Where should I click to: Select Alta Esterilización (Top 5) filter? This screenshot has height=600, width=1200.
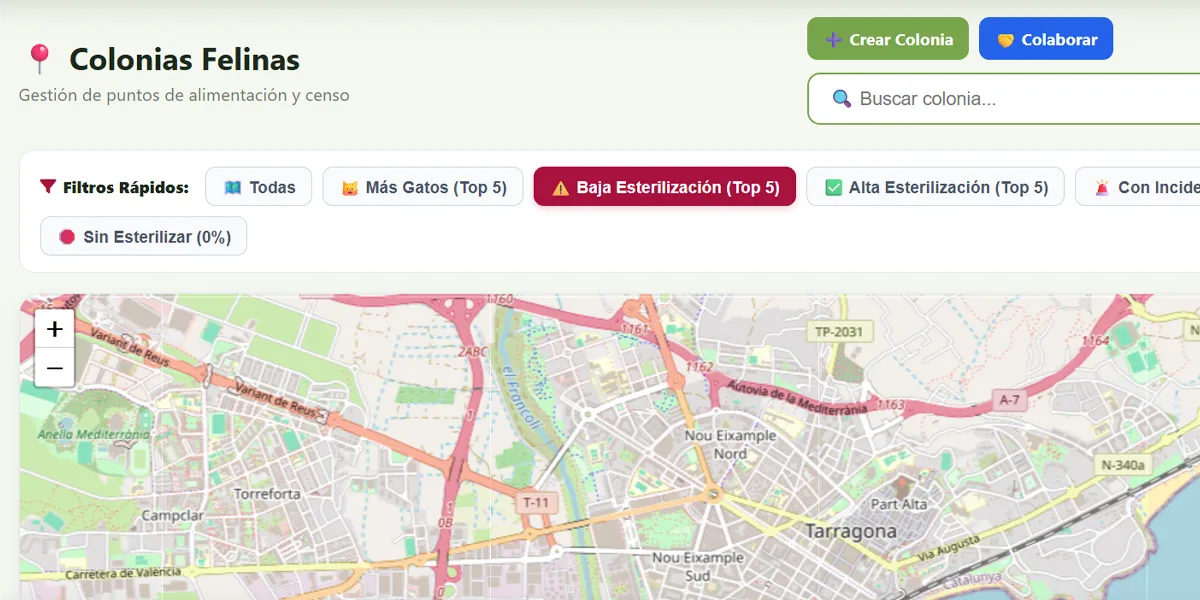tap(936, 187)
